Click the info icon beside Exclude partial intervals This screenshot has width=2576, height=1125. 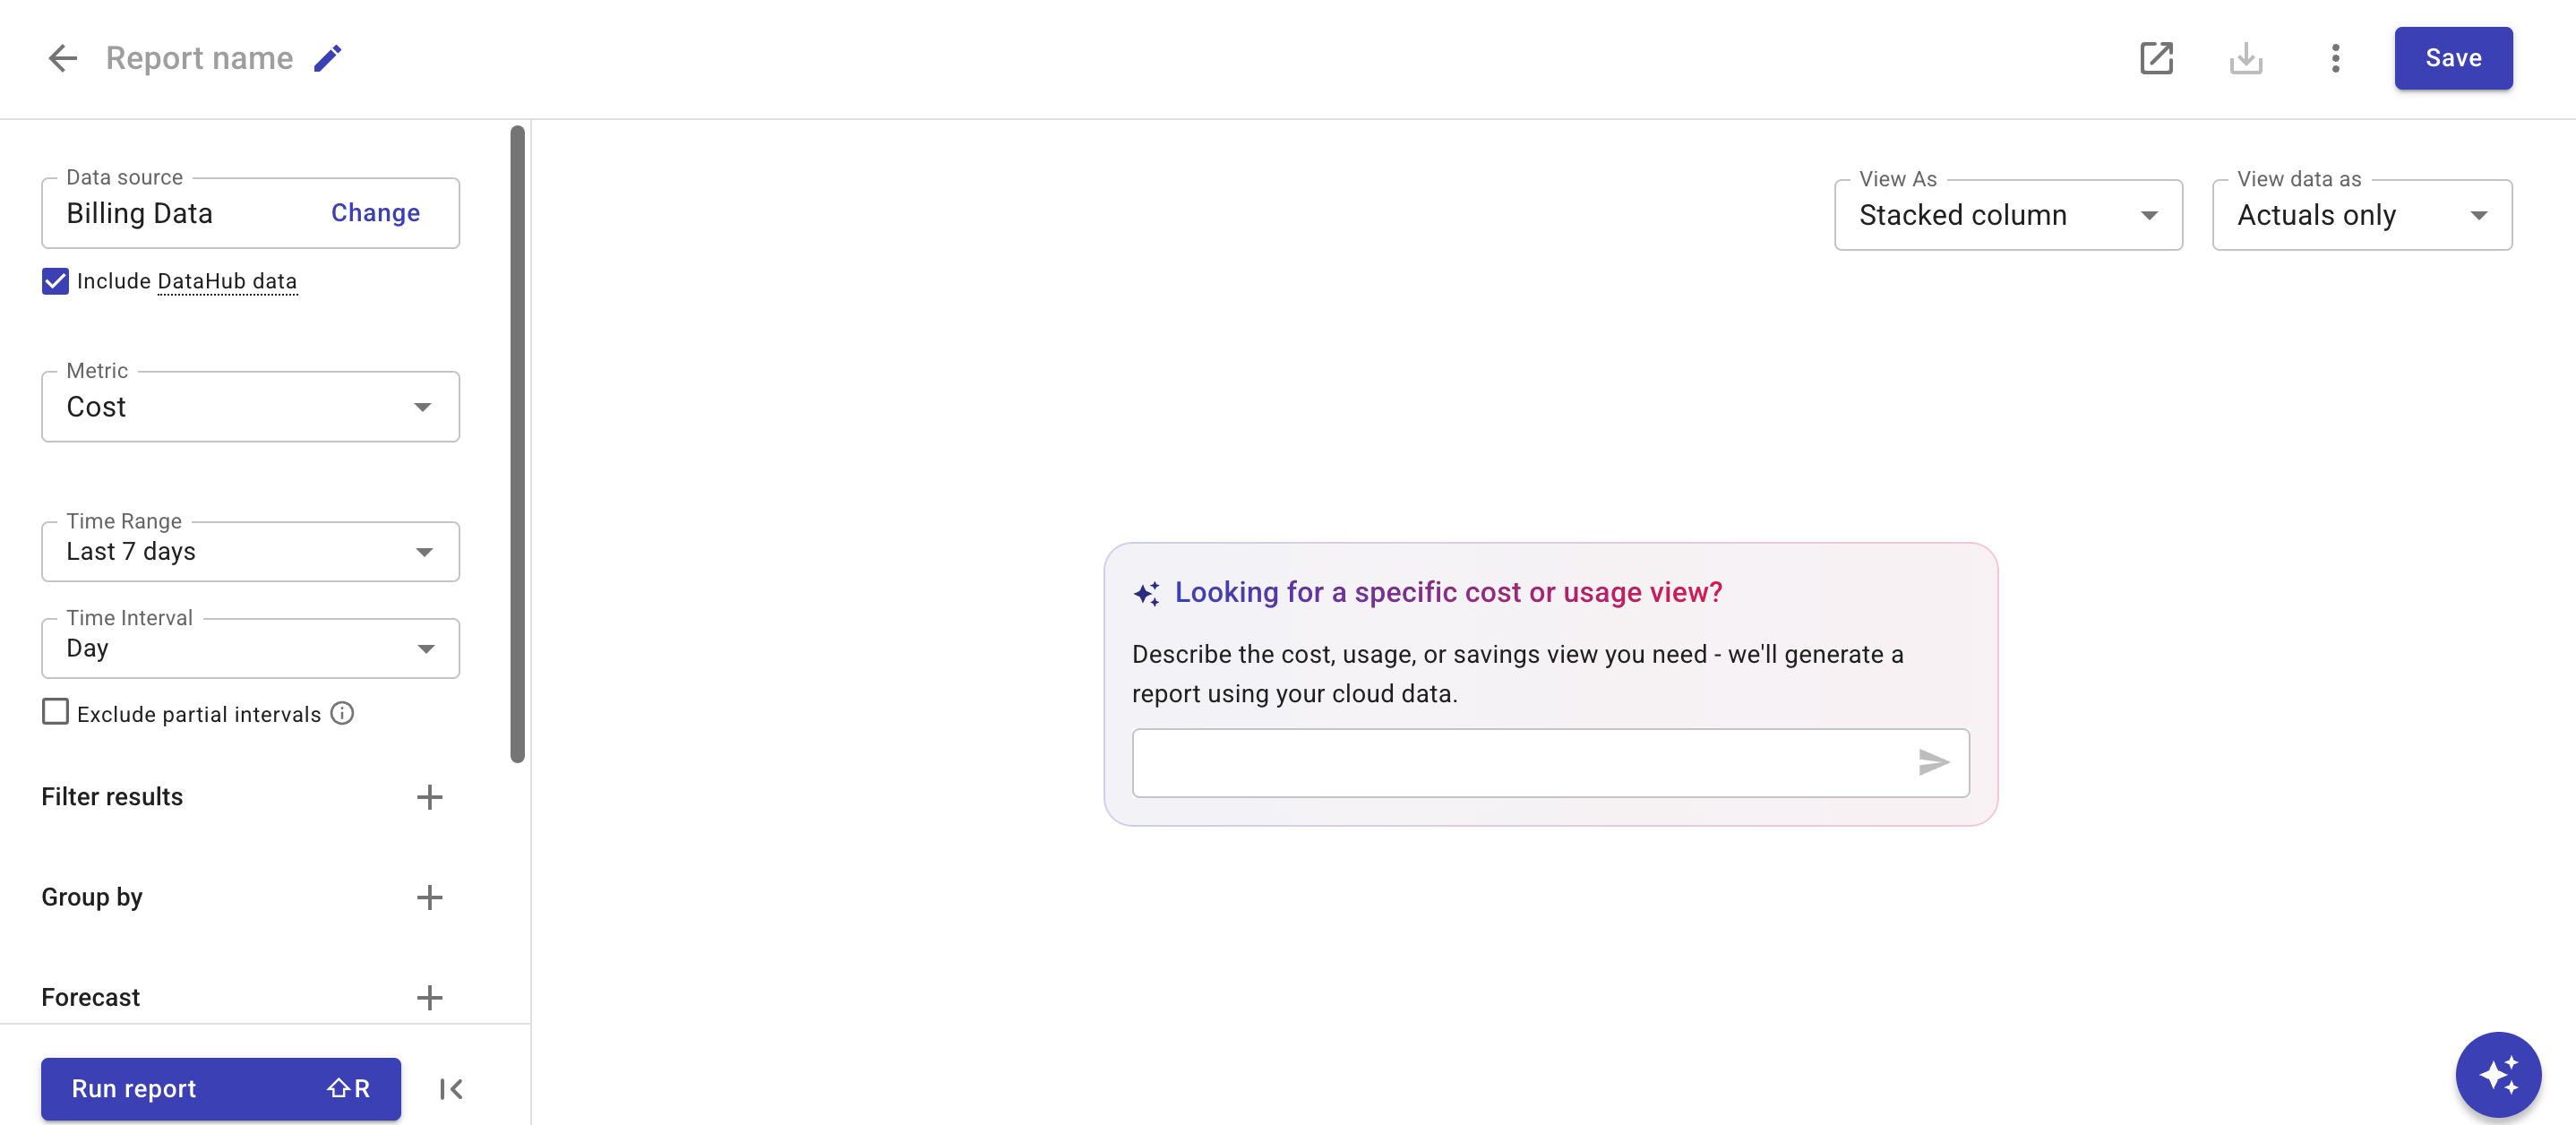tap(342, 713)
